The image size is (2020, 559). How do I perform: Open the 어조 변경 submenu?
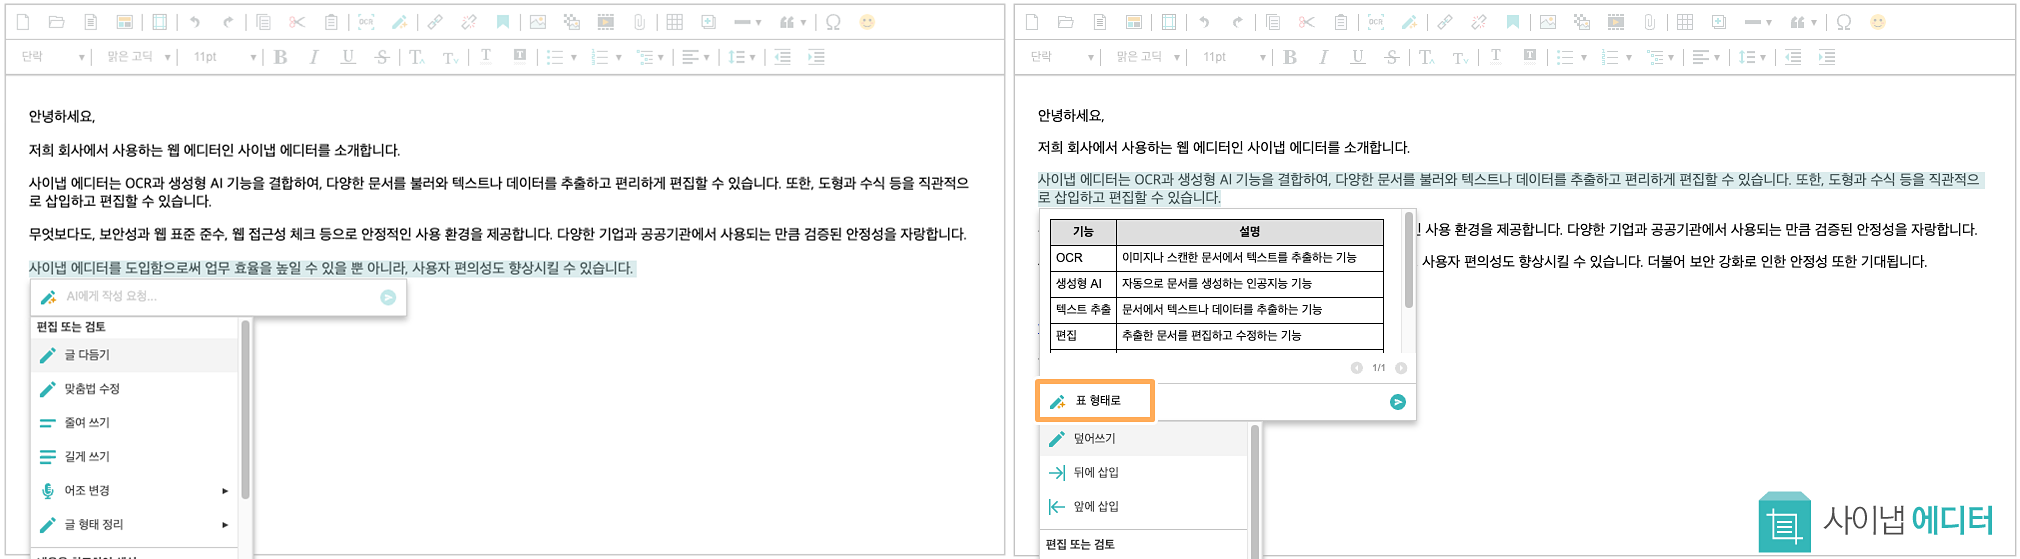click(x=134, y=491)
